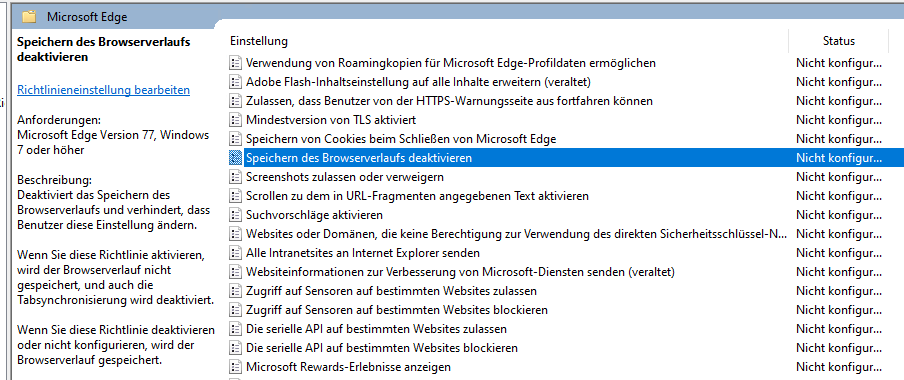Open Richtlinieneinstellung bearbeiten link

pyautogui.click(x=104, y=90)
